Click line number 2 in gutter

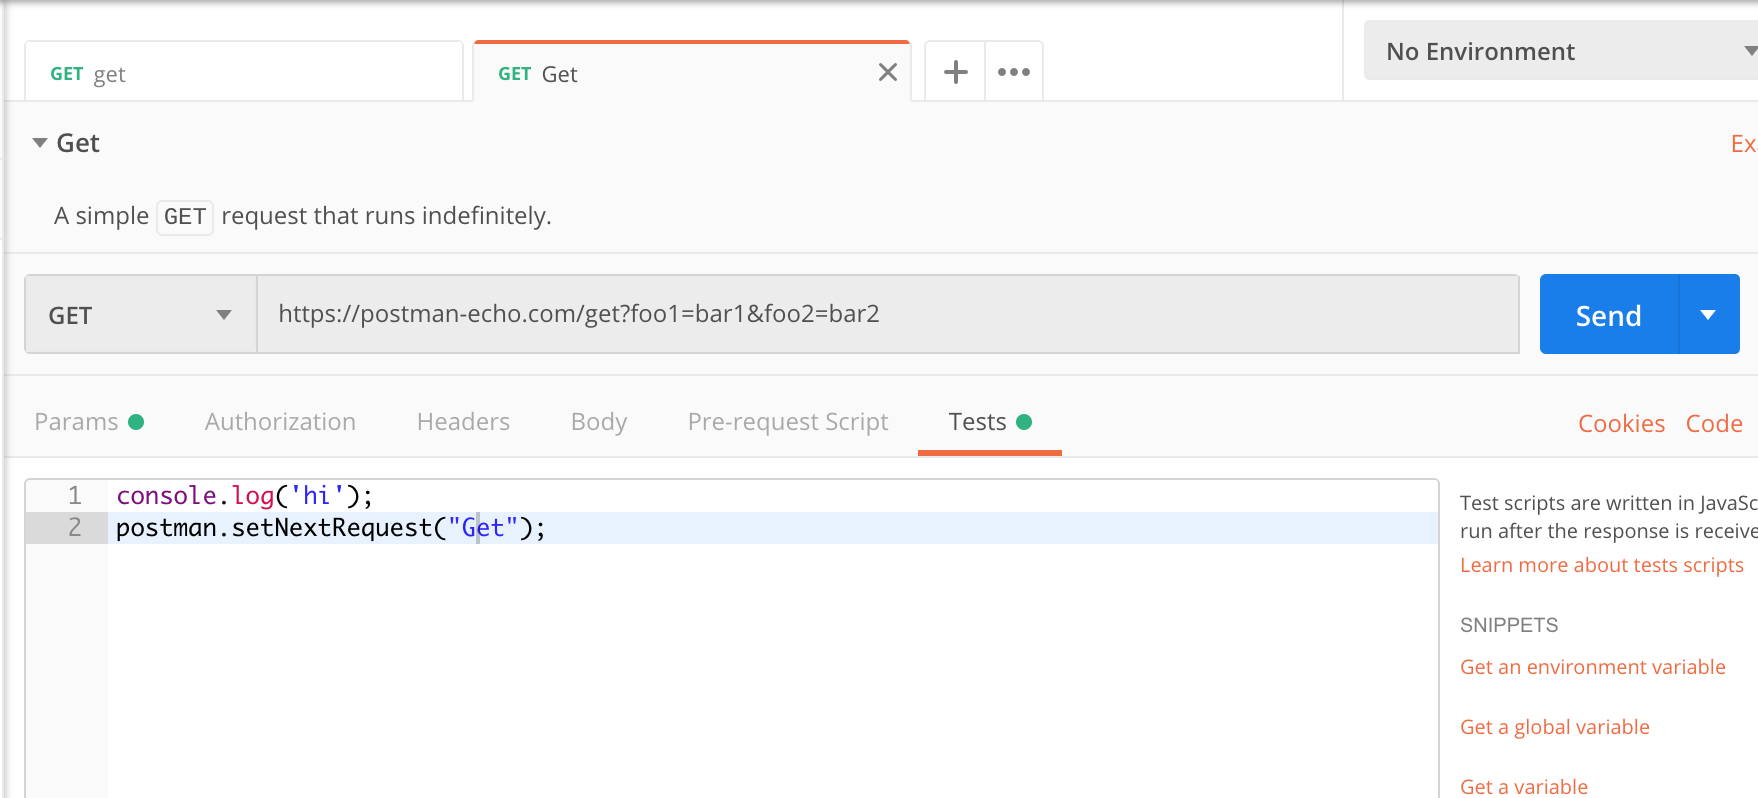click(75, 528)
